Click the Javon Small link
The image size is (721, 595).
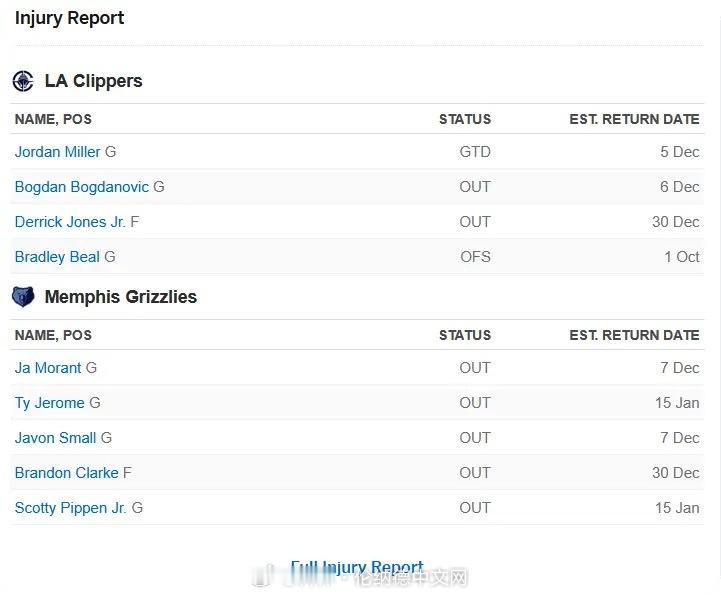[x=56, y=438]
